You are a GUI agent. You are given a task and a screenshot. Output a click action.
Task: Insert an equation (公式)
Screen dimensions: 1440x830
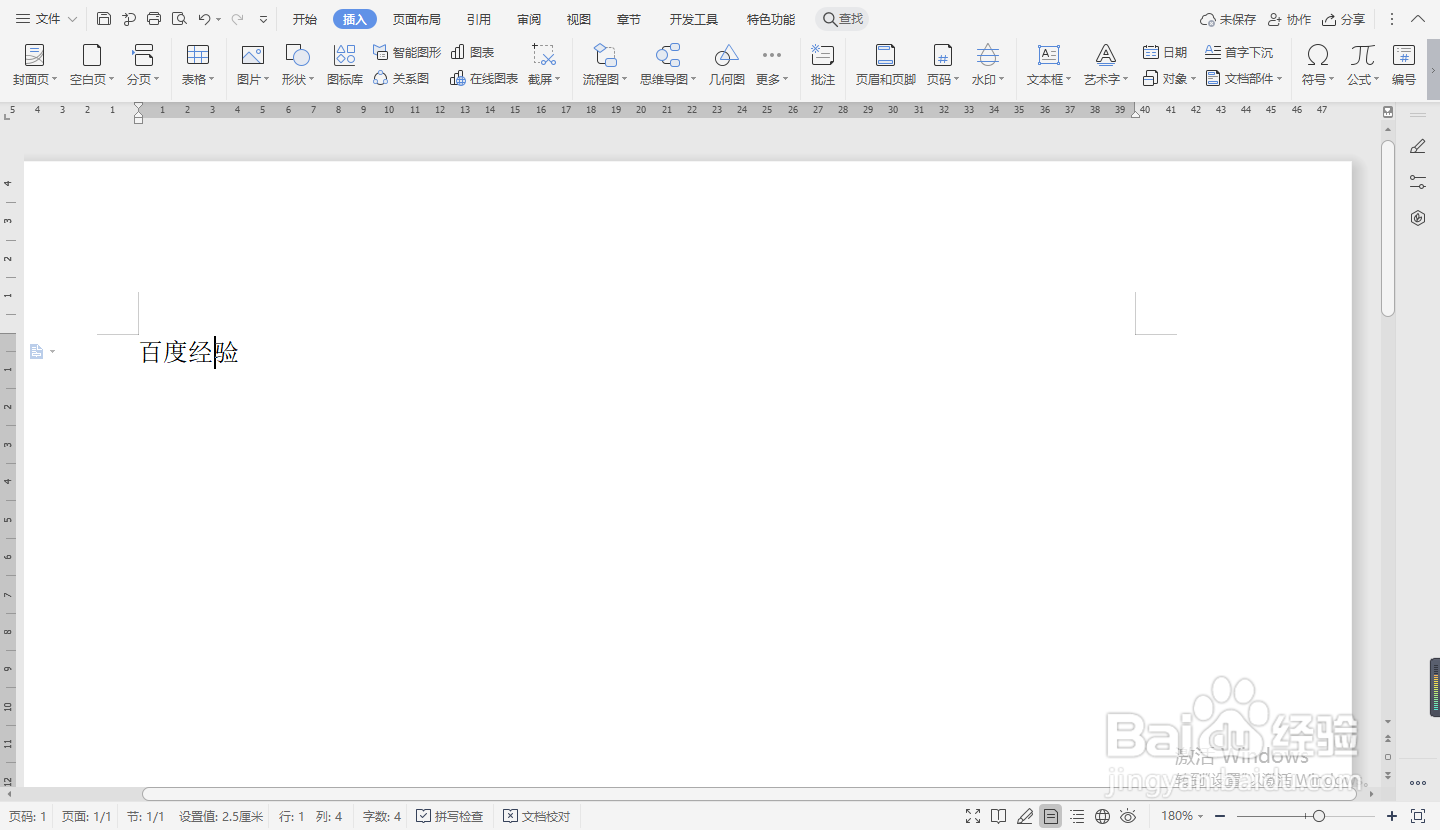(x=1363, y=65)
